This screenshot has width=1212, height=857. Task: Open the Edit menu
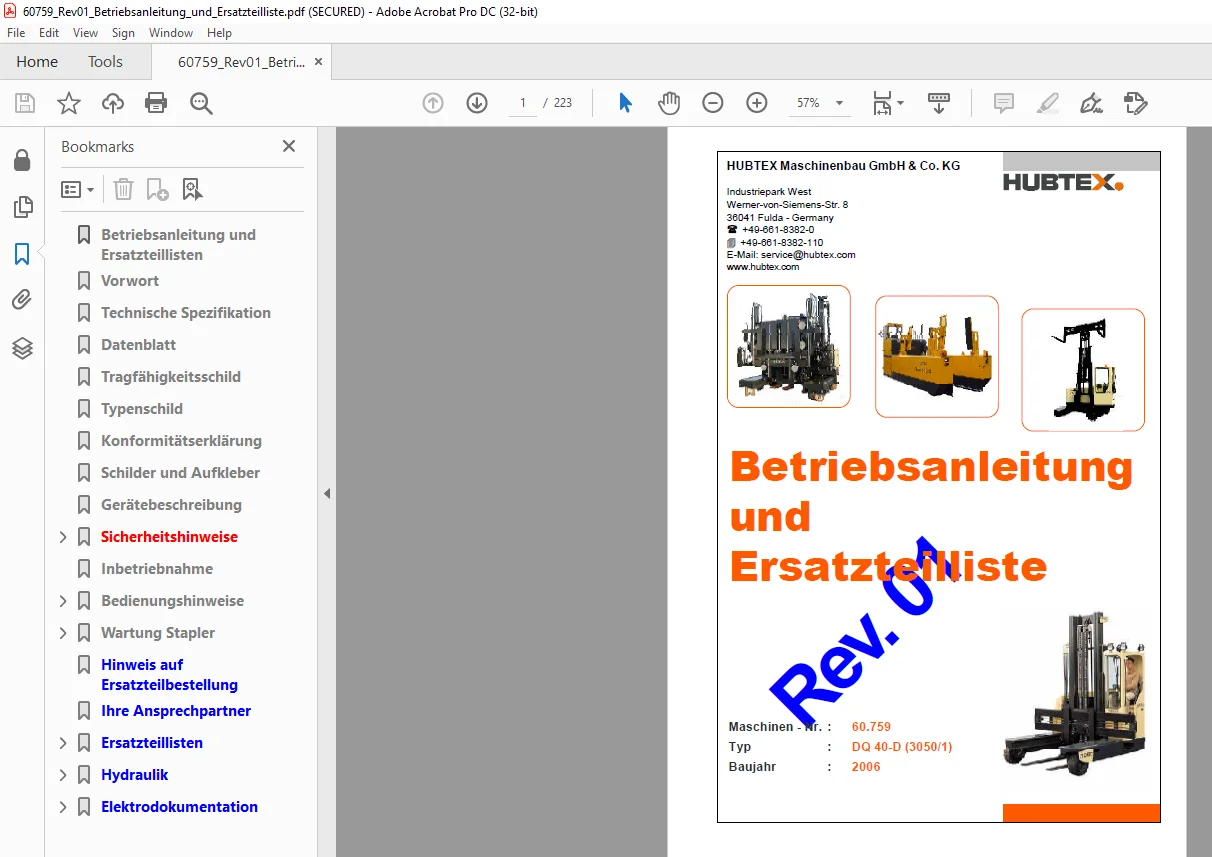click(x=49, y=33)
